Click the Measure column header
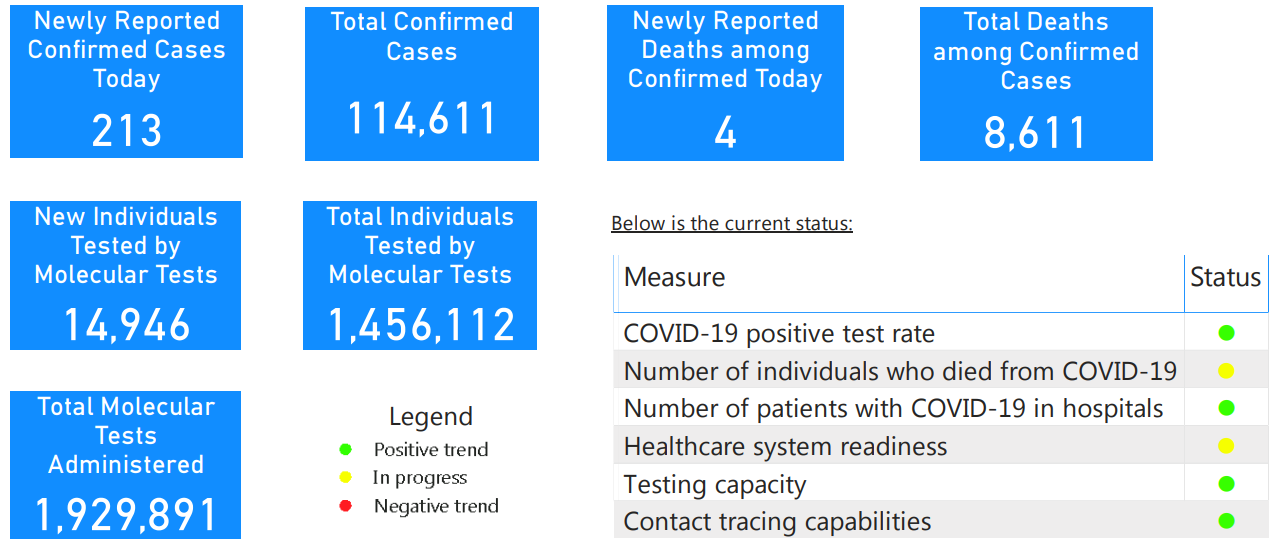Image resolution: width=1277 pixels, height=539 pixels. point(675,277)
